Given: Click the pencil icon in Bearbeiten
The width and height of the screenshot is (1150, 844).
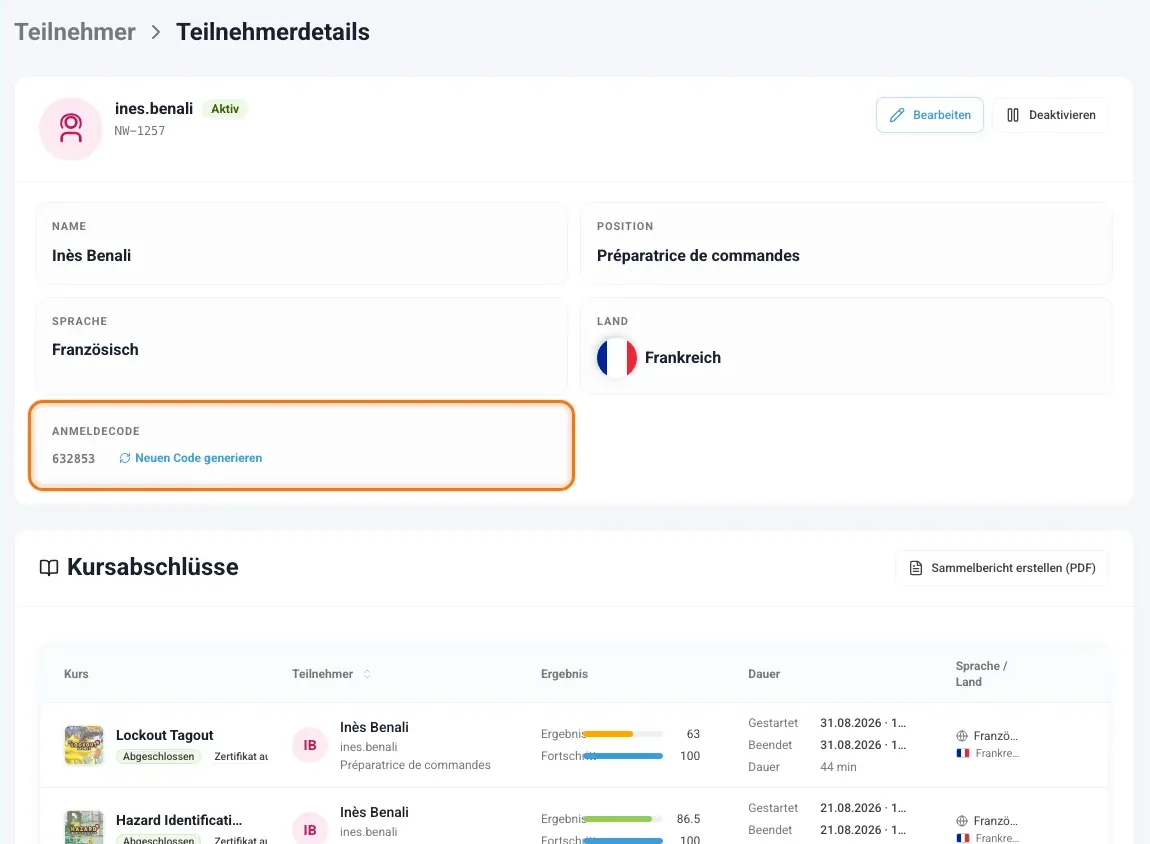Looking at the screenshot, I should coord(897,115).
